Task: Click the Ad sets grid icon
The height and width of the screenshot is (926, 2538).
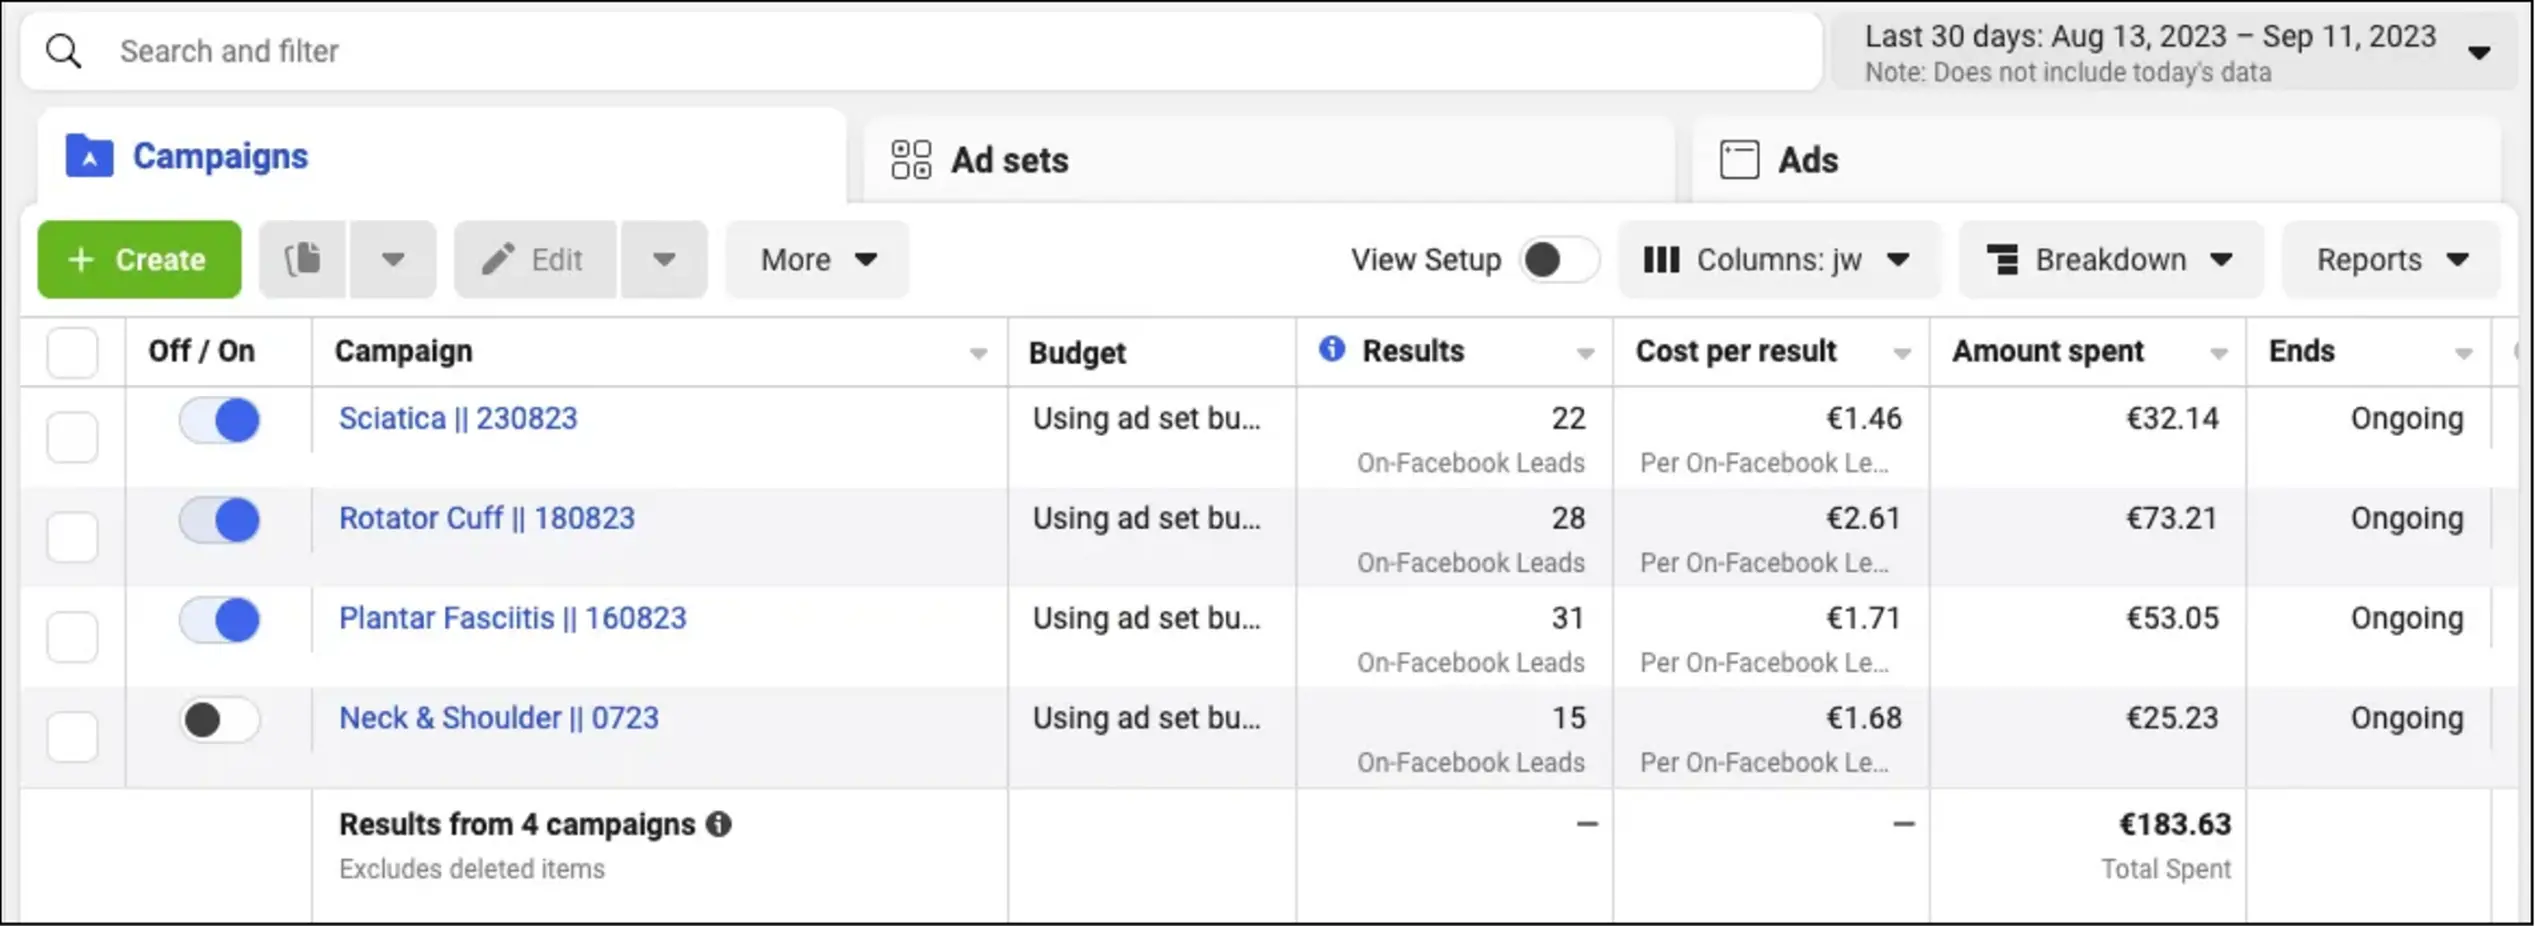Action: (x=910, y=160)
